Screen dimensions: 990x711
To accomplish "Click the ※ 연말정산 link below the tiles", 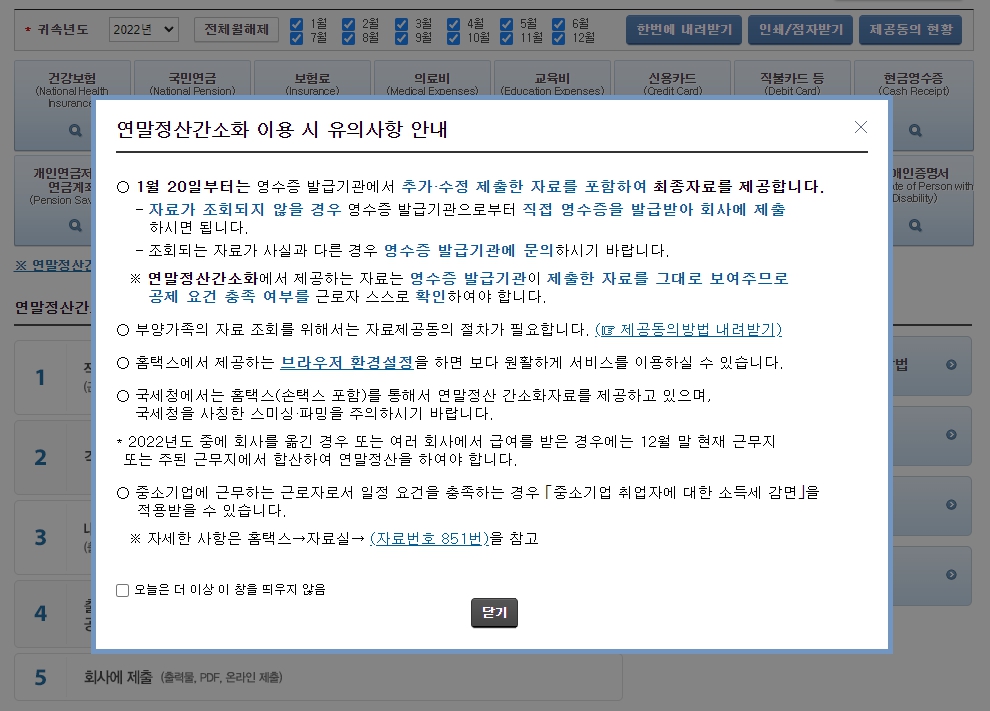I will (x=53, y=265).
